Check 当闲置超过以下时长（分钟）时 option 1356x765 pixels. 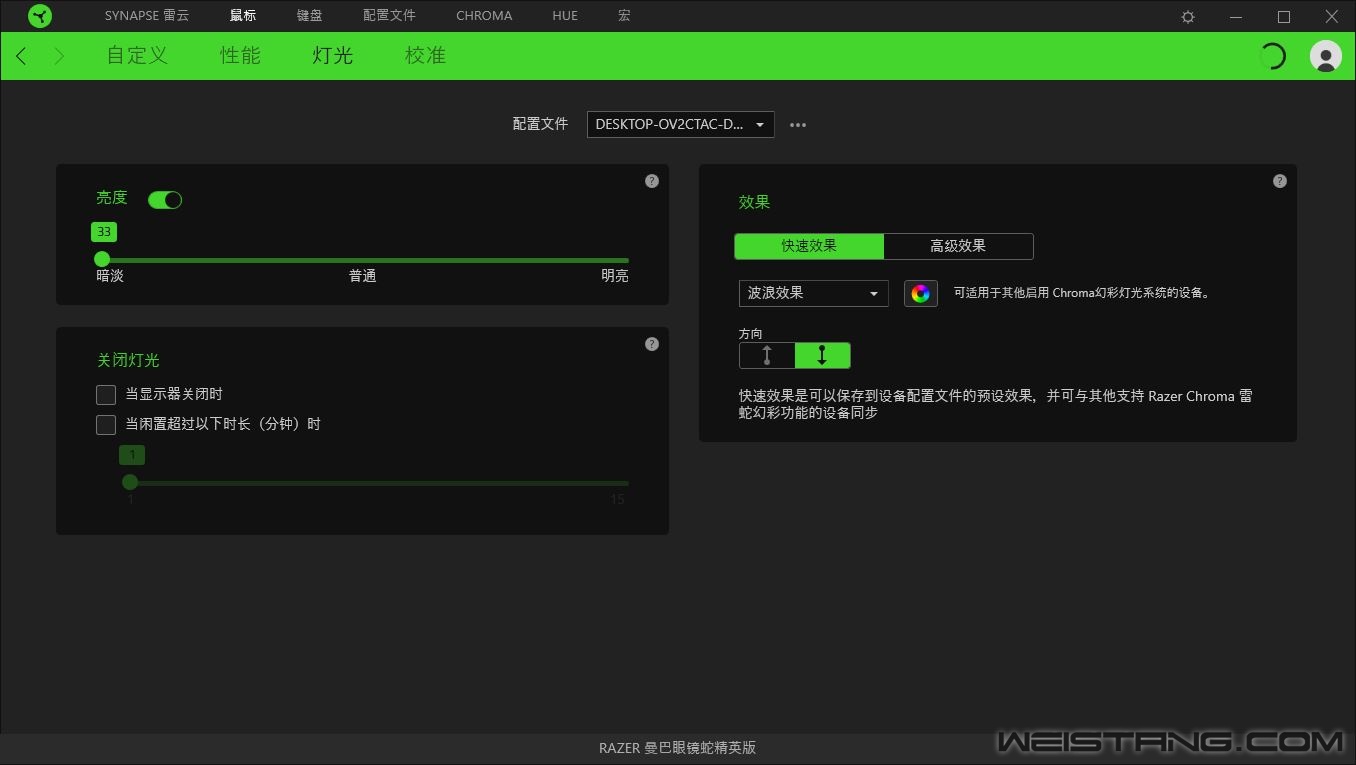click(x=106, y=425)
